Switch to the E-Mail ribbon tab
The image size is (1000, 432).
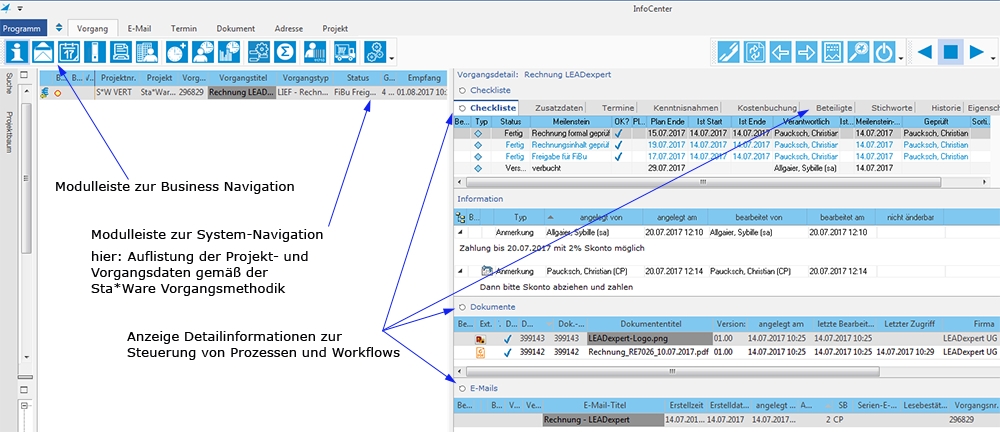coord(139,28)
